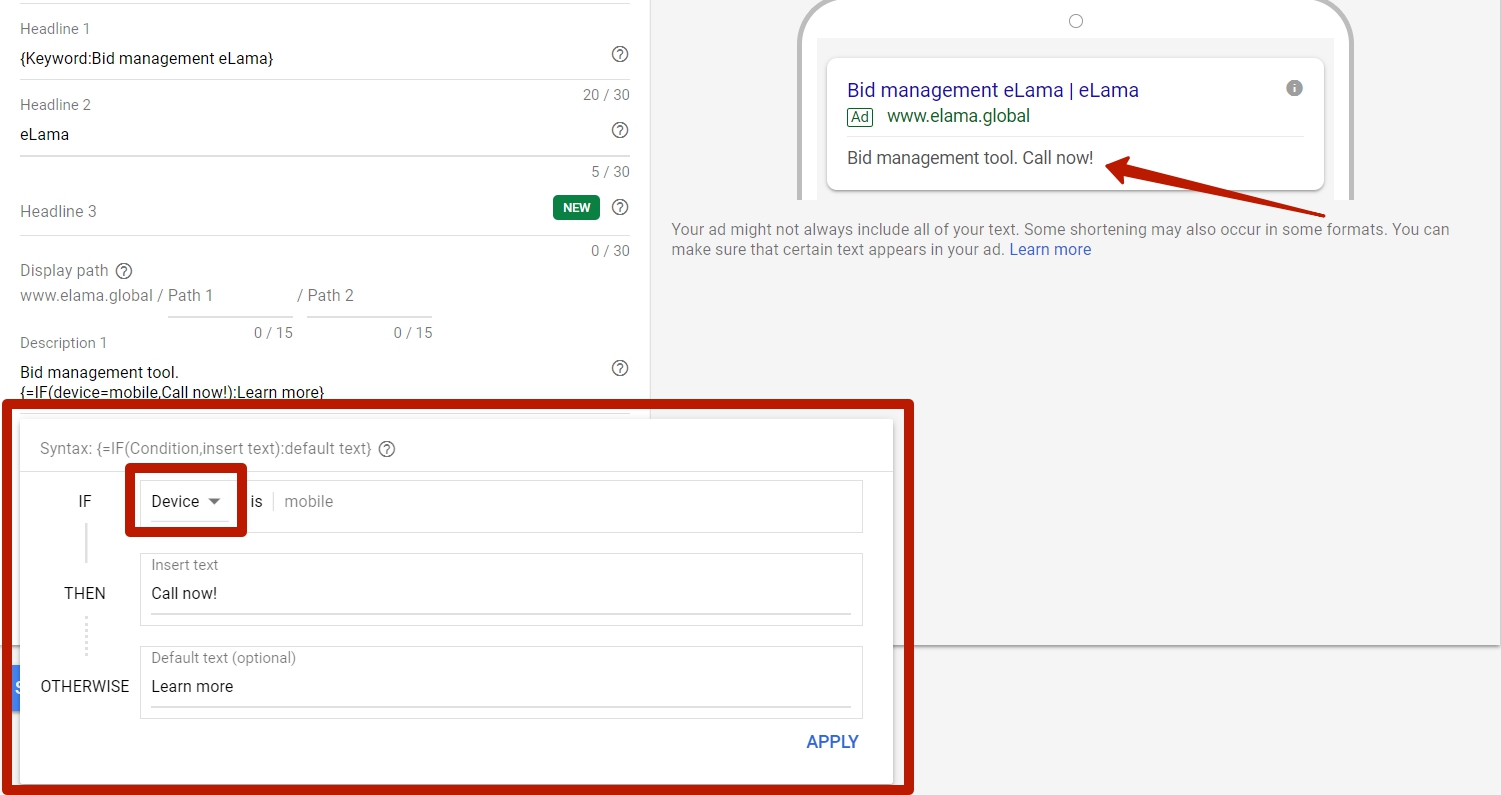
Task: Open Learn more link under preview
Action: 1050,249
